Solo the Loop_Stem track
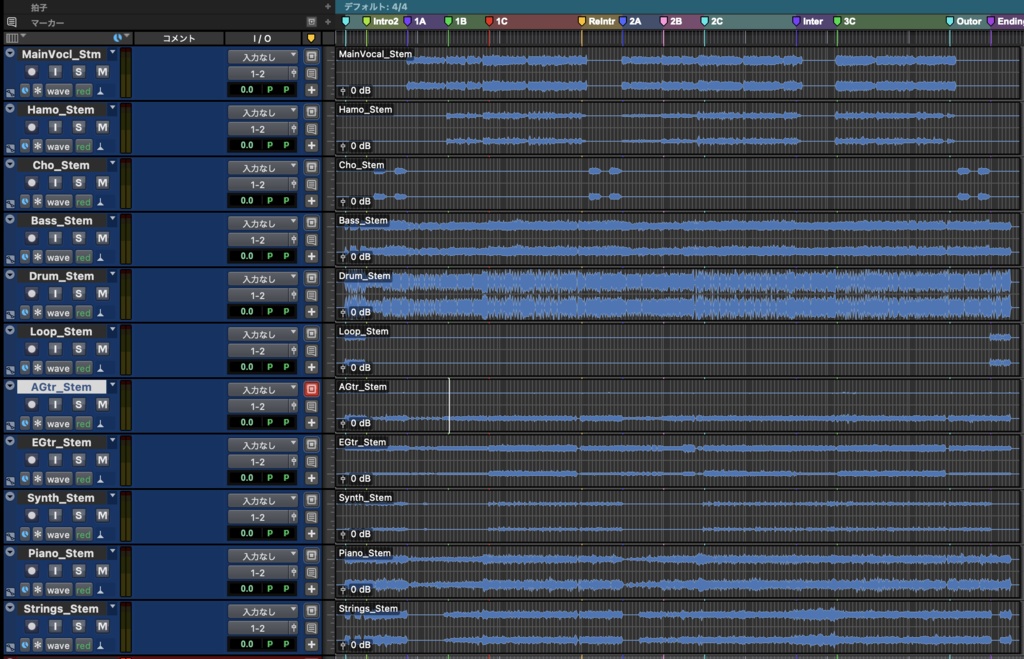Image resolution: width=1024 pixels, height=659 pixels. [78, 349]
